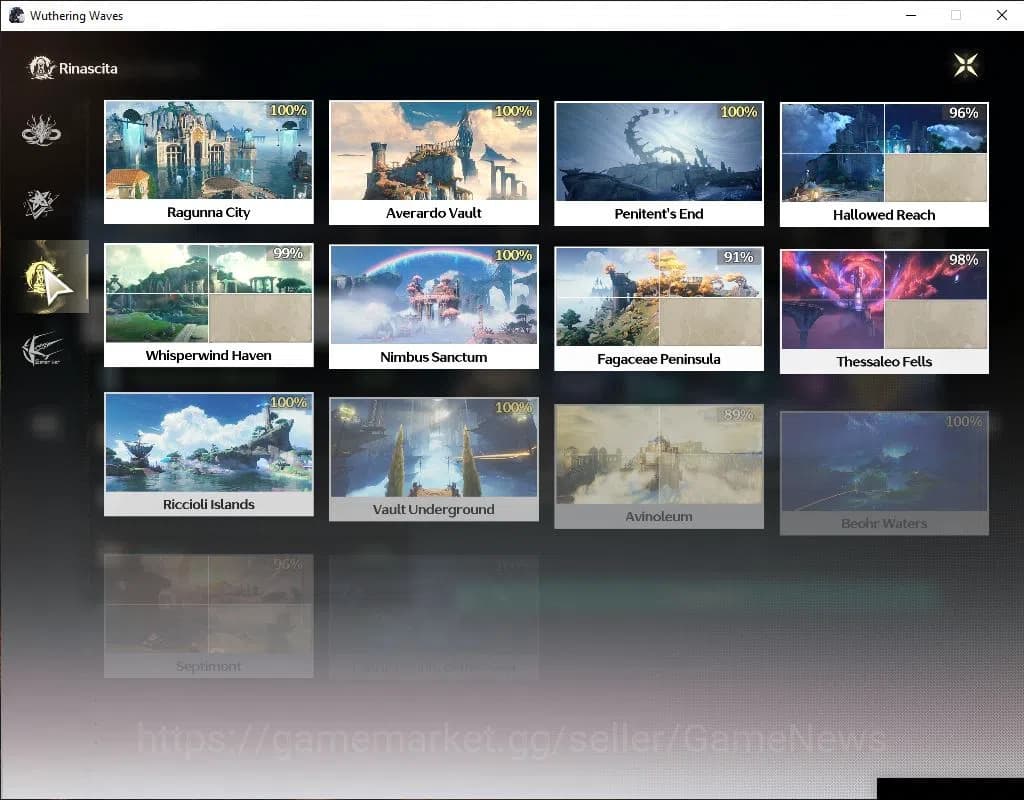Click the Rinascita region title text

pyautogui.click(x=88, y=69)
